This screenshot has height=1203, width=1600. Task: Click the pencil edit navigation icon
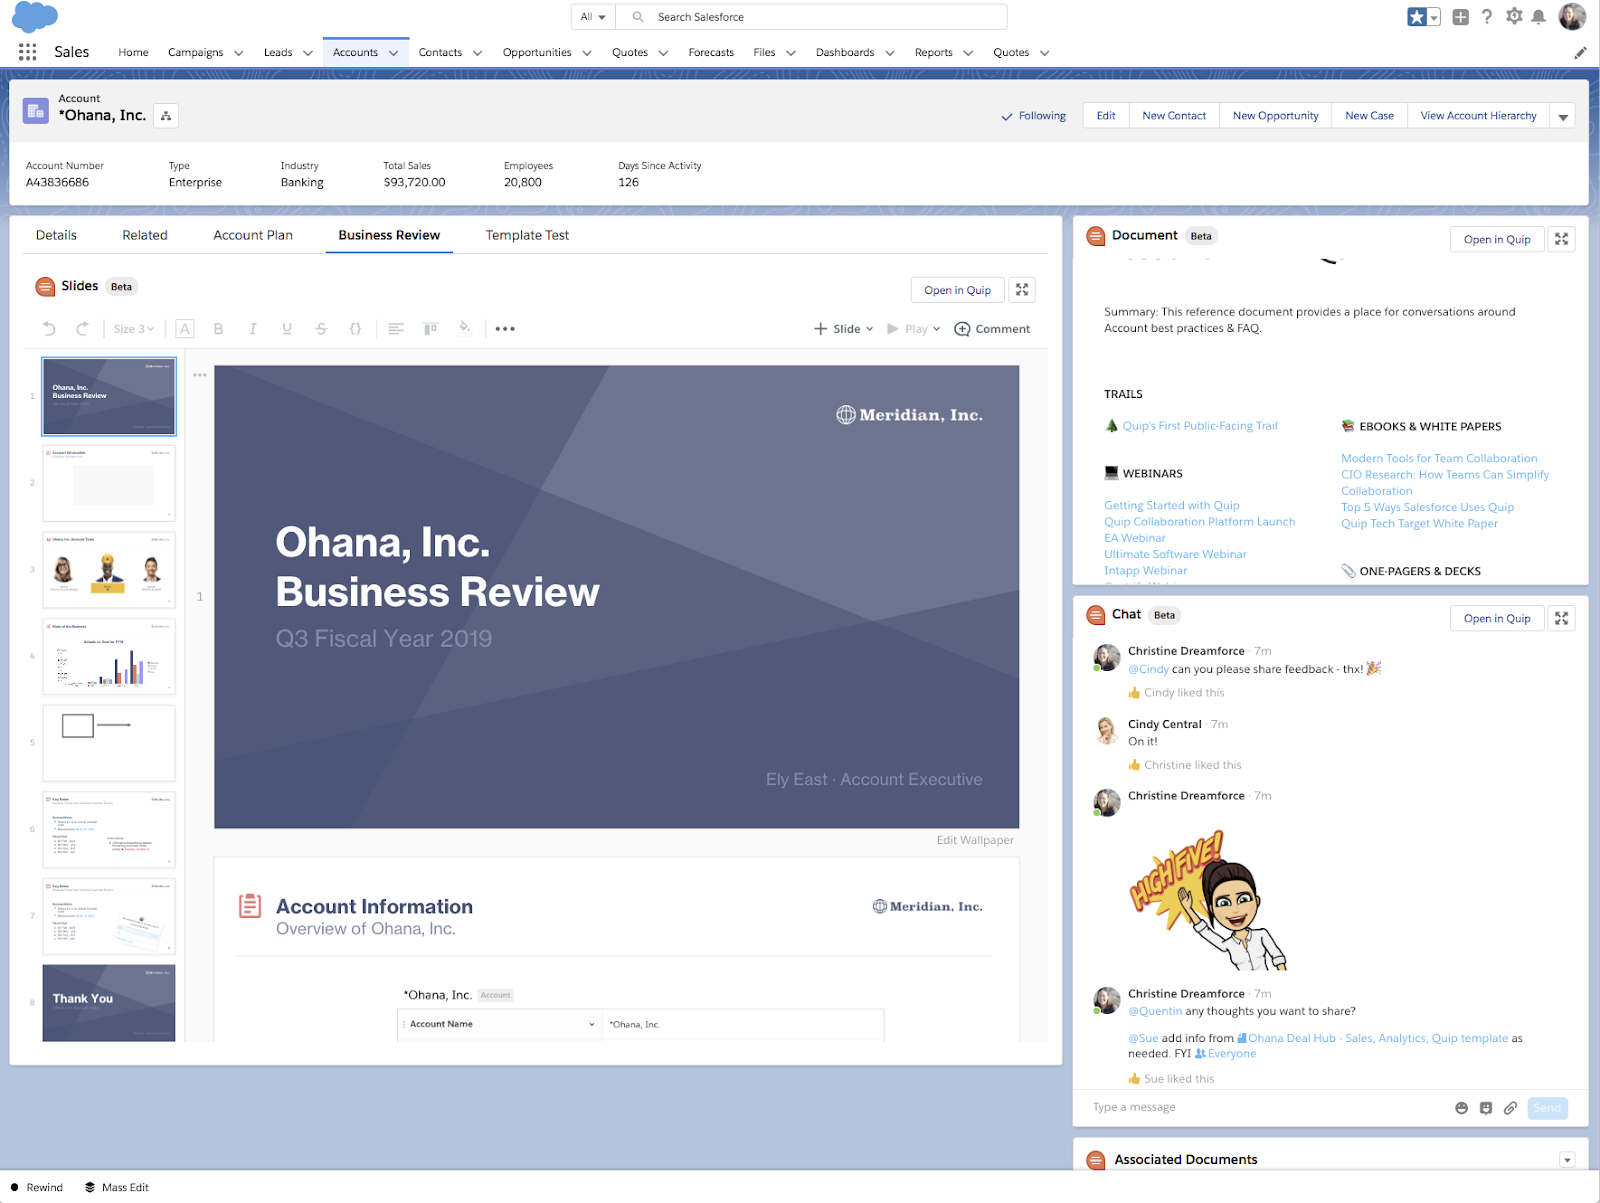pos(1580,53)
